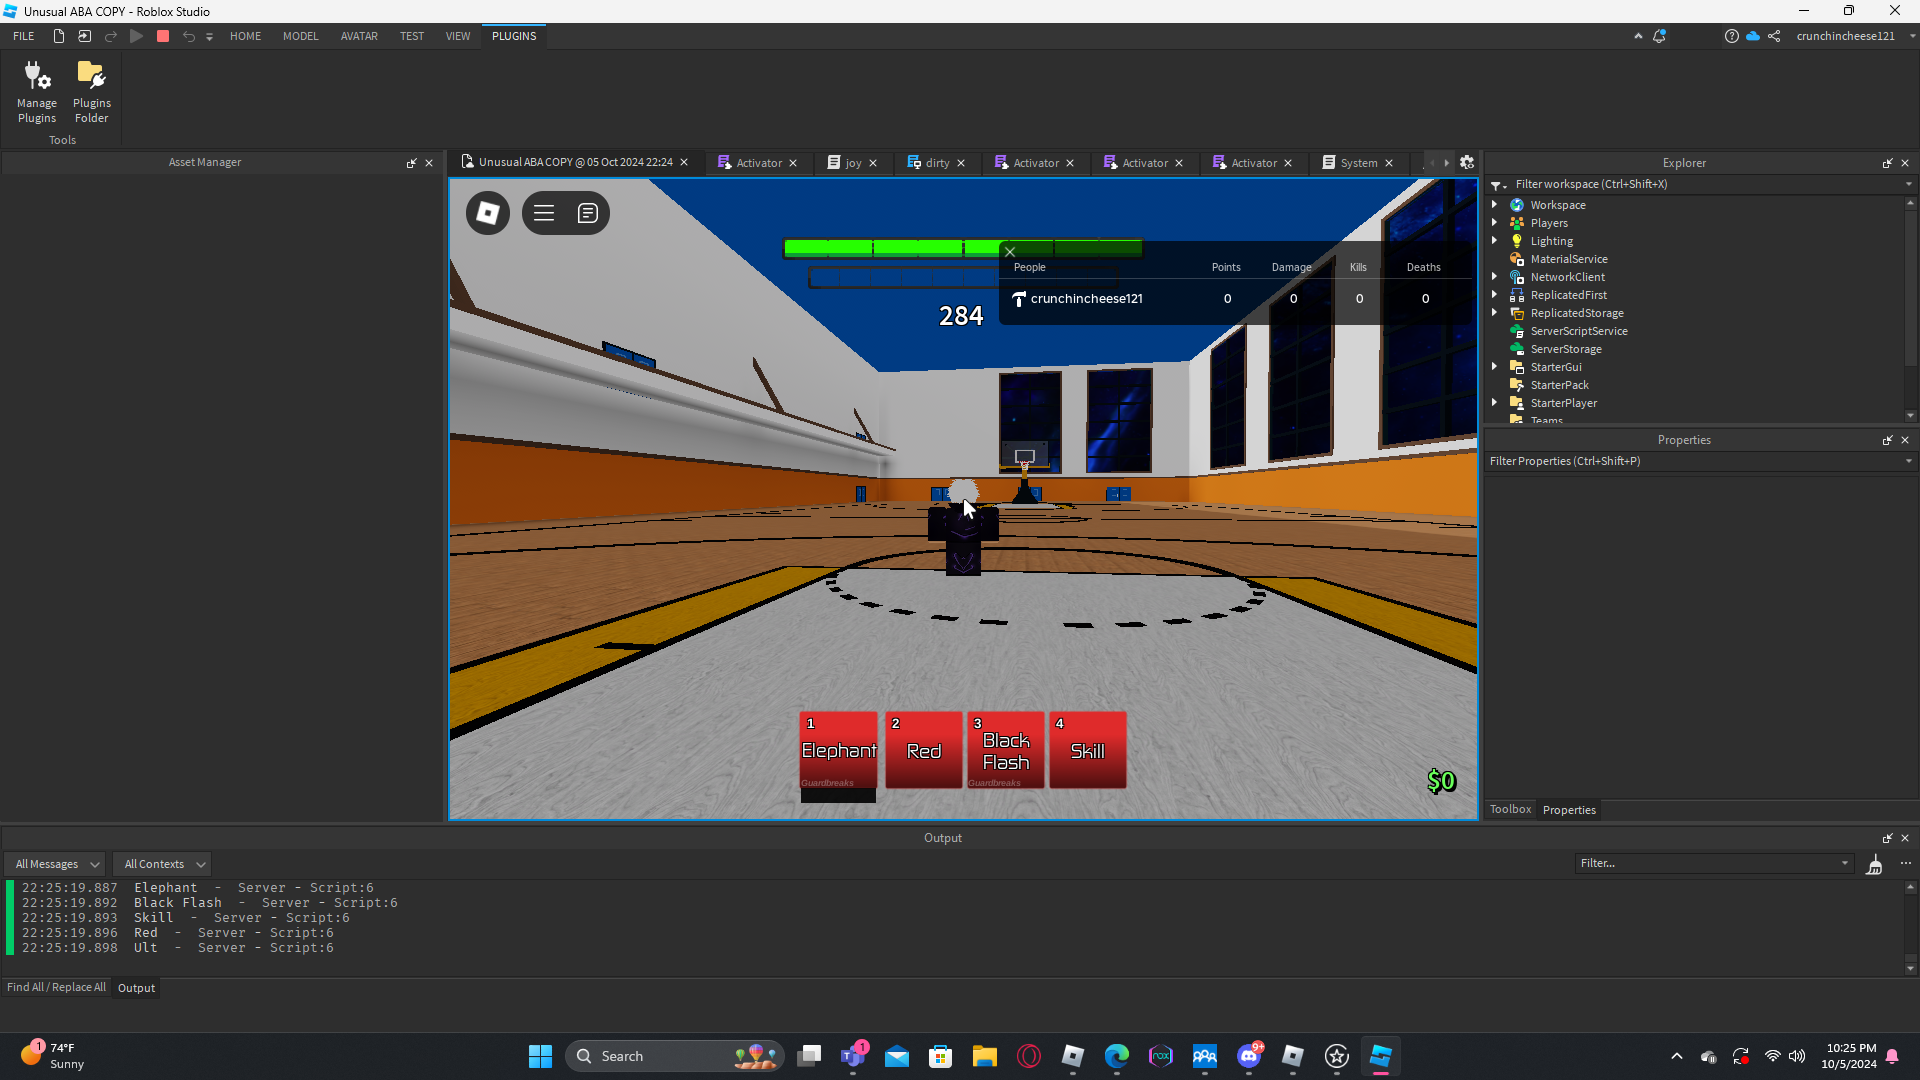Click the Roblox logo menu button in viewport
The width and height of the screenshot is (1920, 1080).
[488, 213]
